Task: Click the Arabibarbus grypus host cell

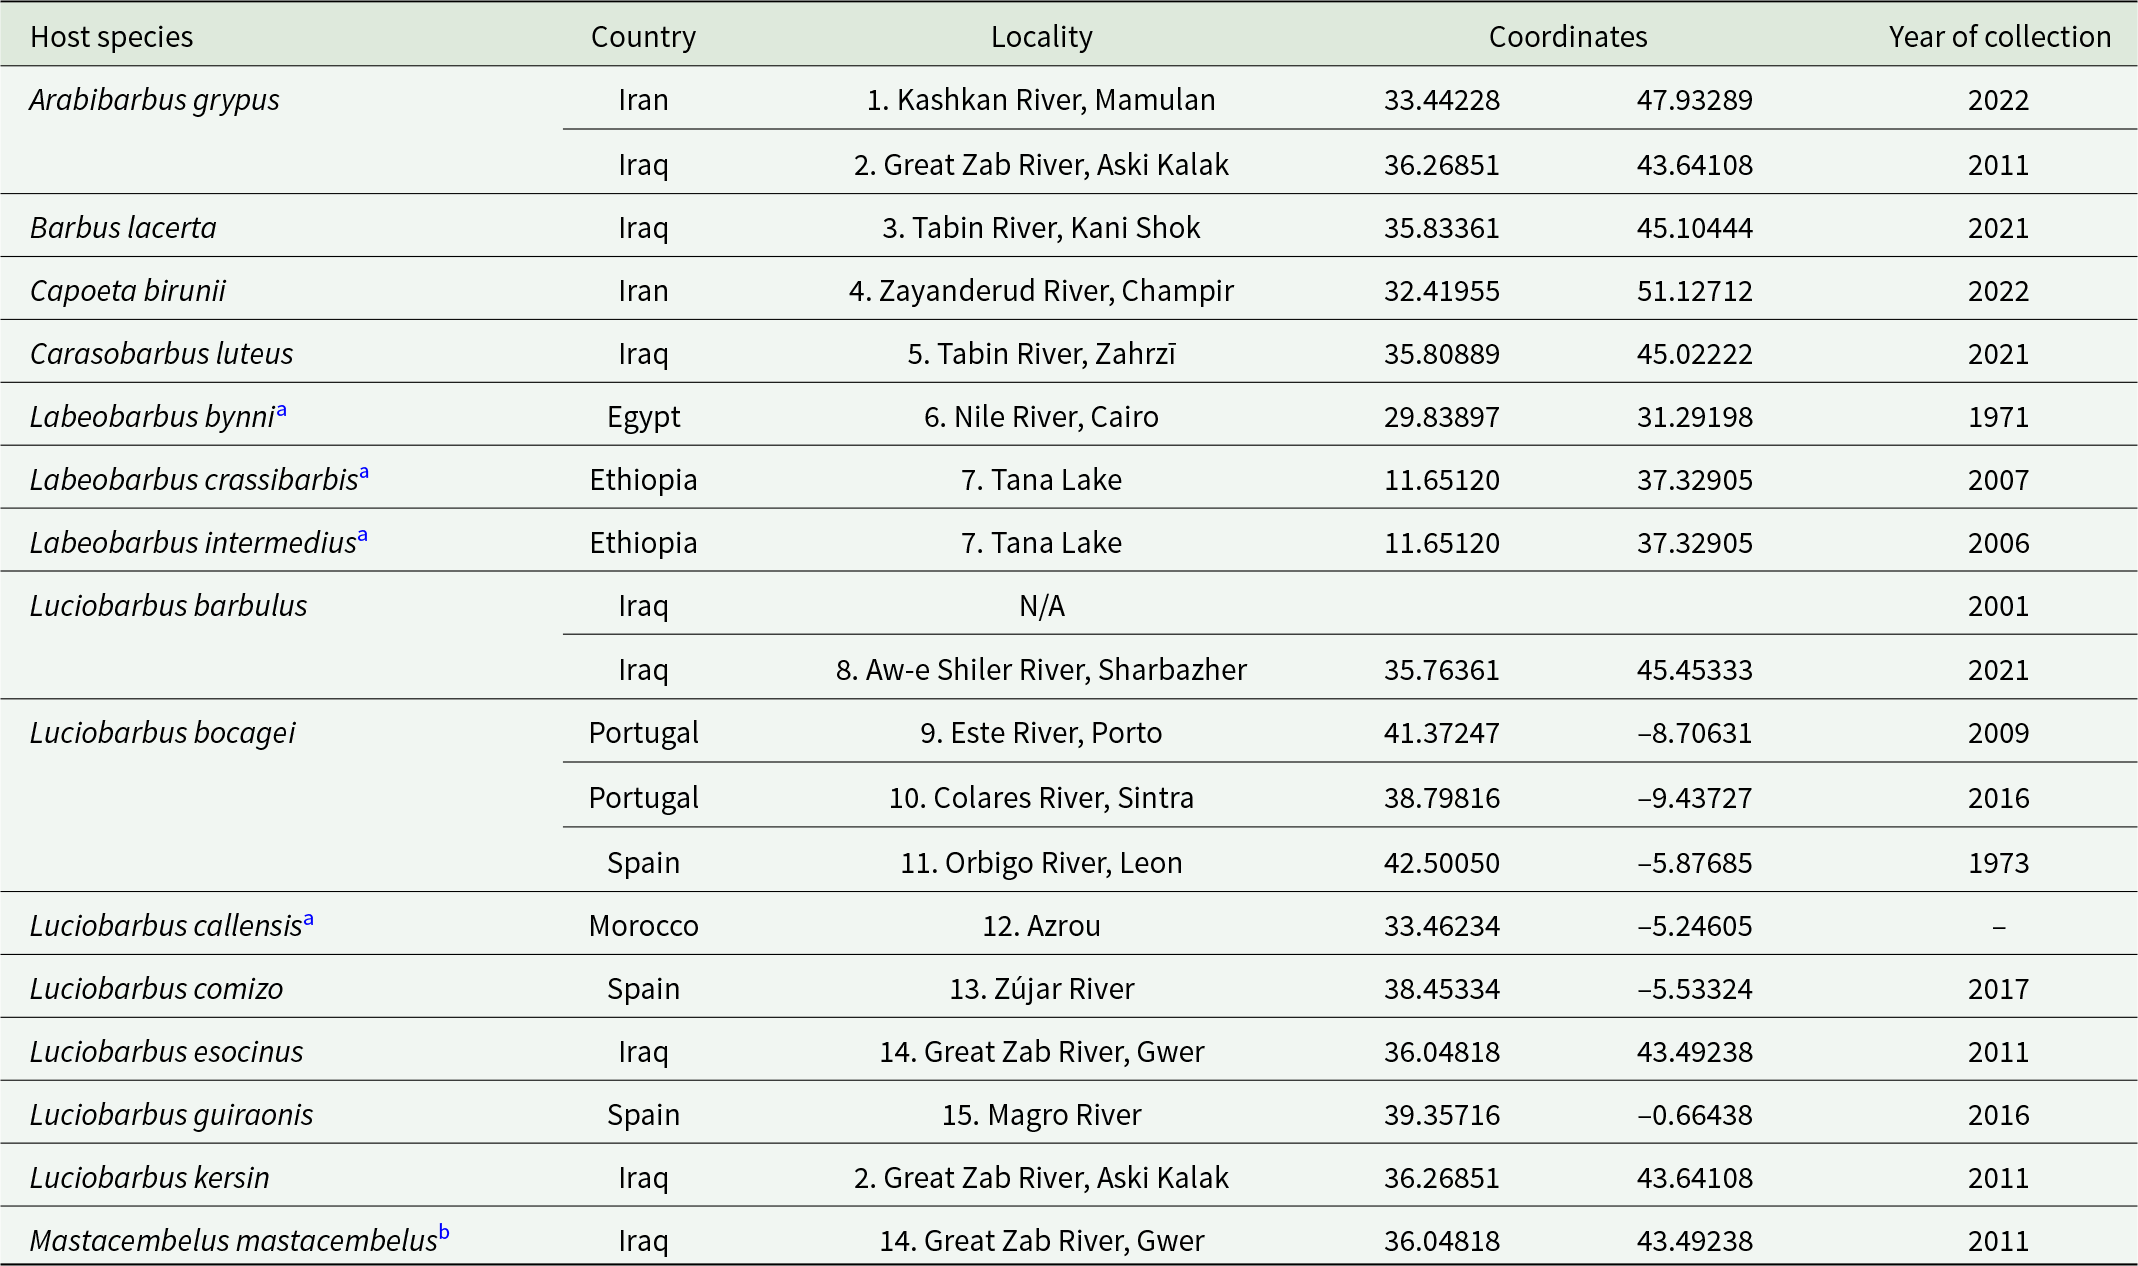Action: click(155, 100)
